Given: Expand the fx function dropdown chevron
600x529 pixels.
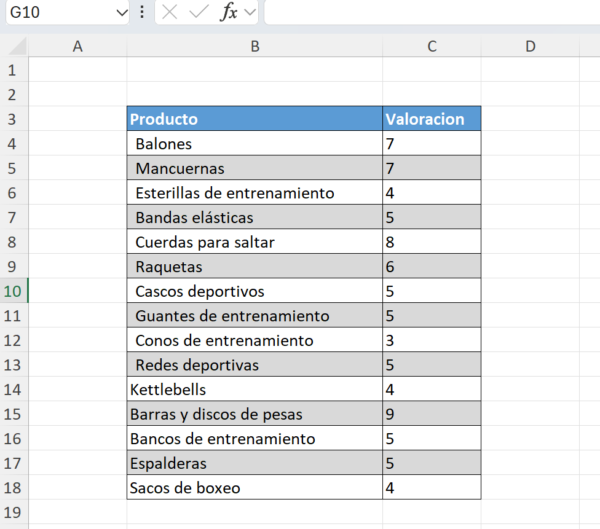Looking at the screenshot, I should (250, 12).
